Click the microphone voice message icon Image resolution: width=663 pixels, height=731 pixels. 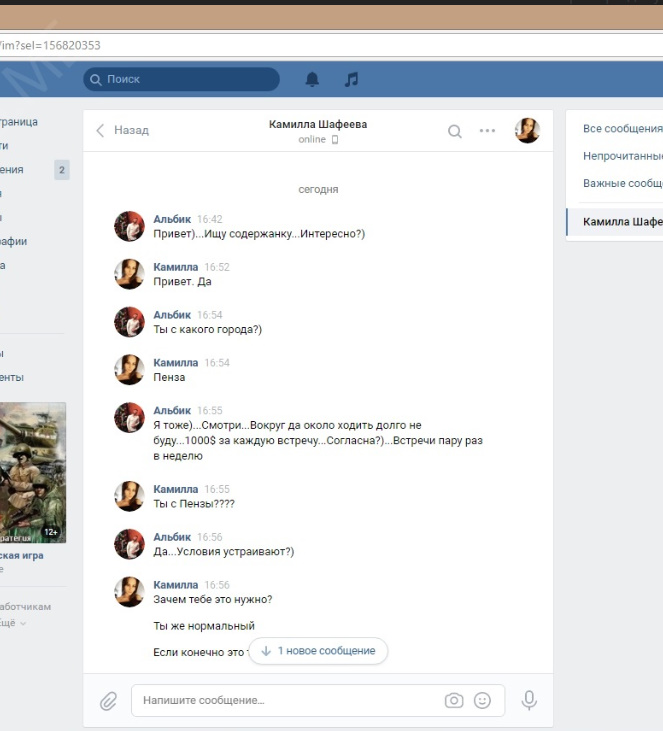tap(528, 701)
